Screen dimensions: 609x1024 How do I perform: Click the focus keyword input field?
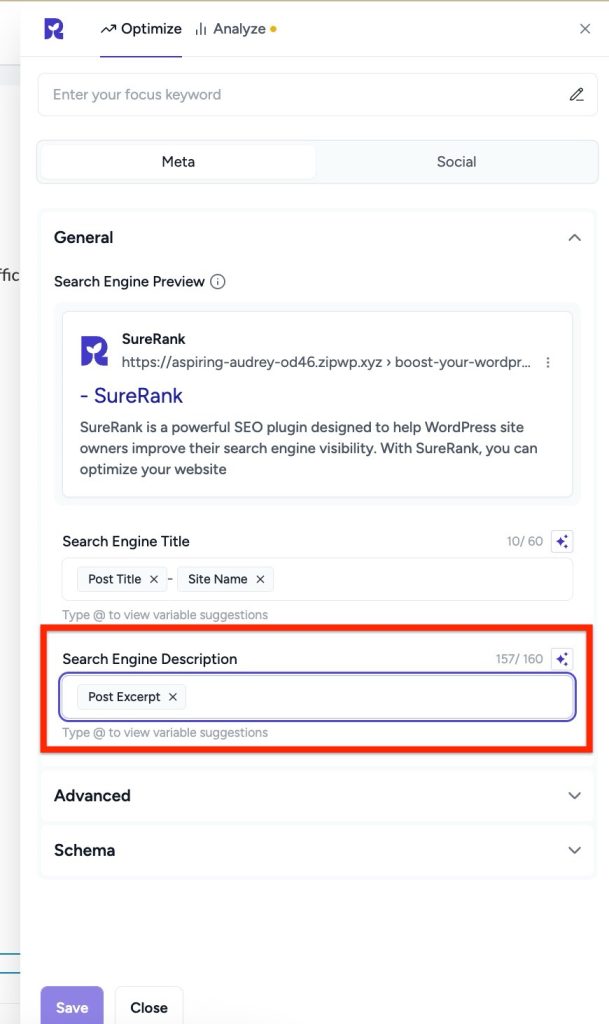(x=300, y=95)
